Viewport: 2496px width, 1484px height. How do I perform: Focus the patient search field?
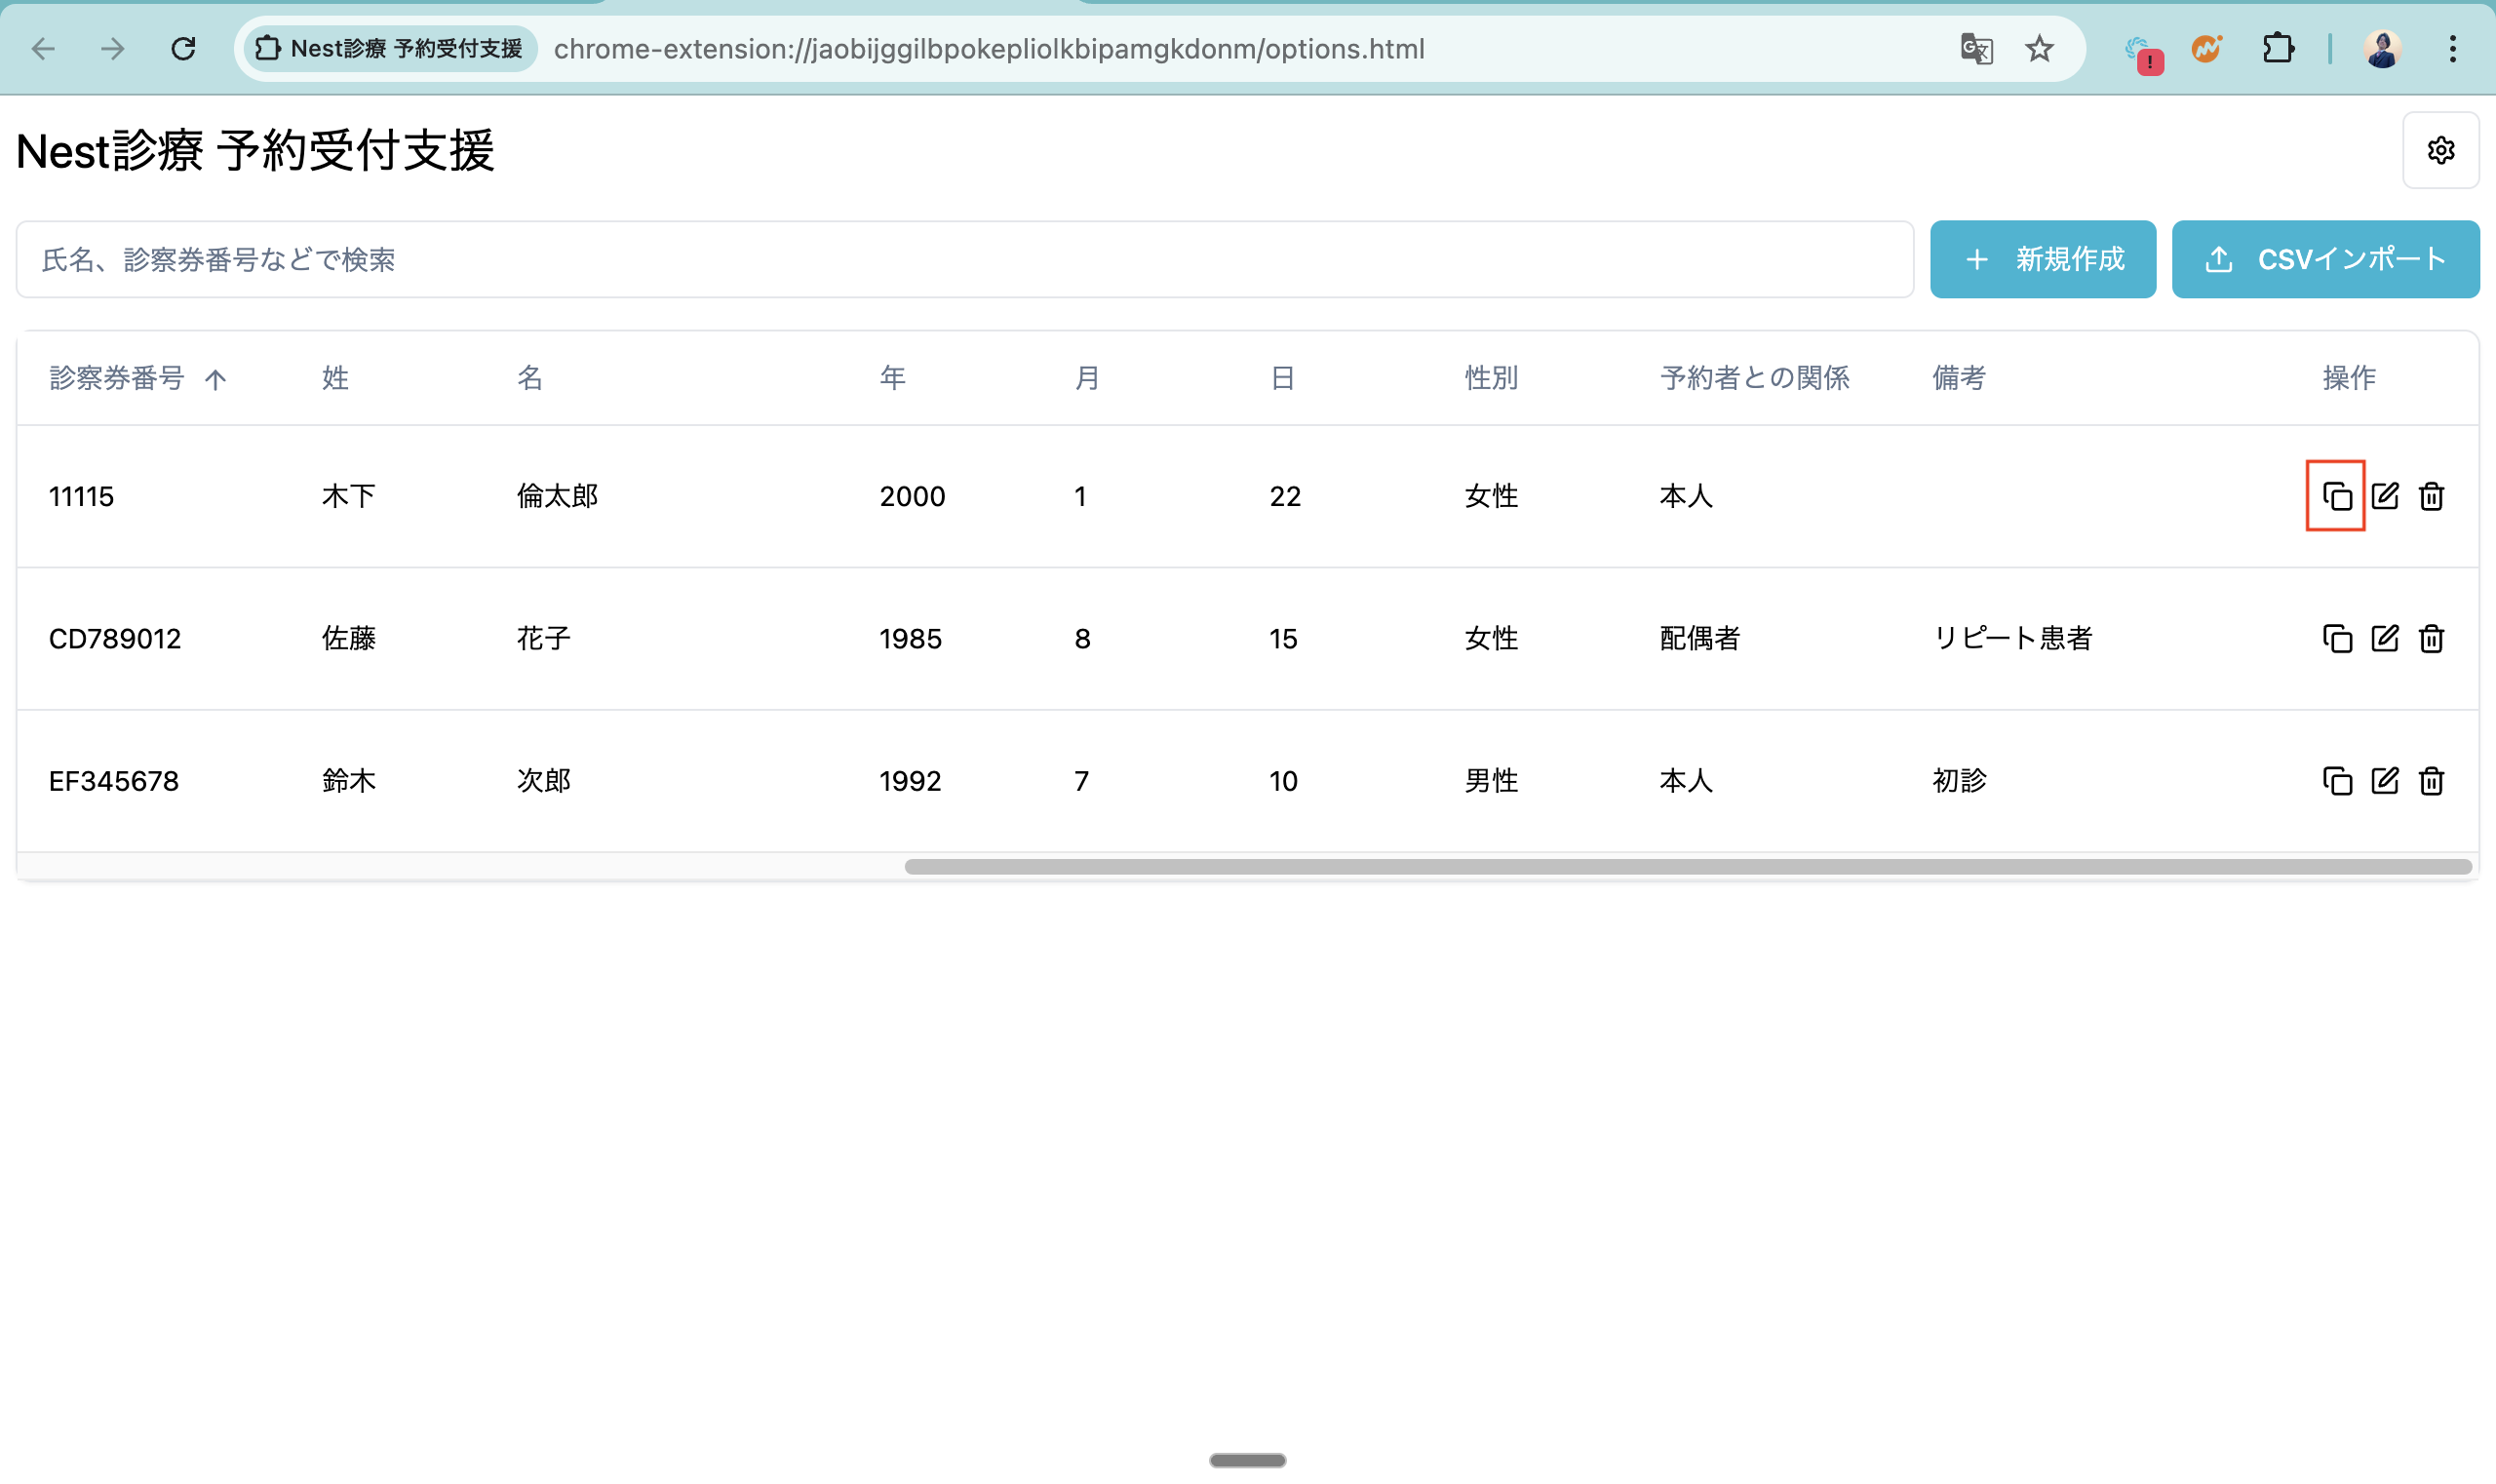click(964, 259)
